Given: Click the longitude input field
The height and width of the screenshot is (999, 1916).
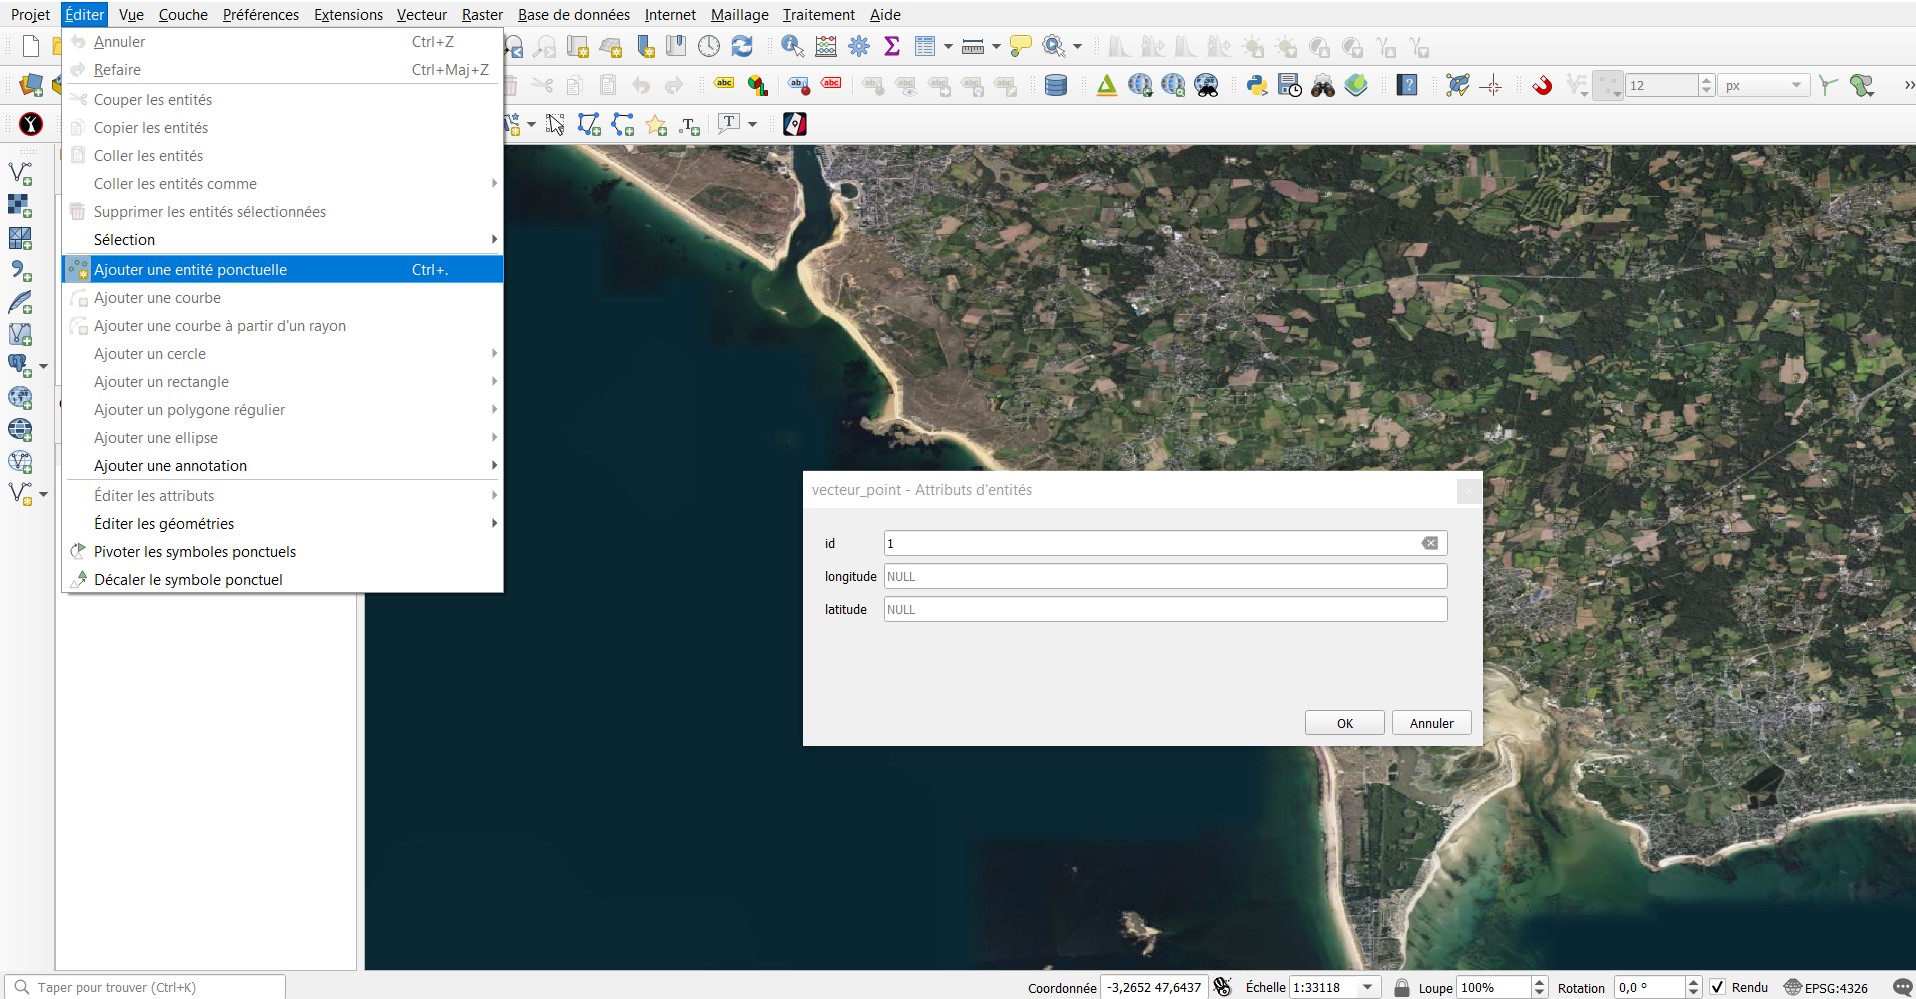Looking at the screenshot, I should 1166,576.
